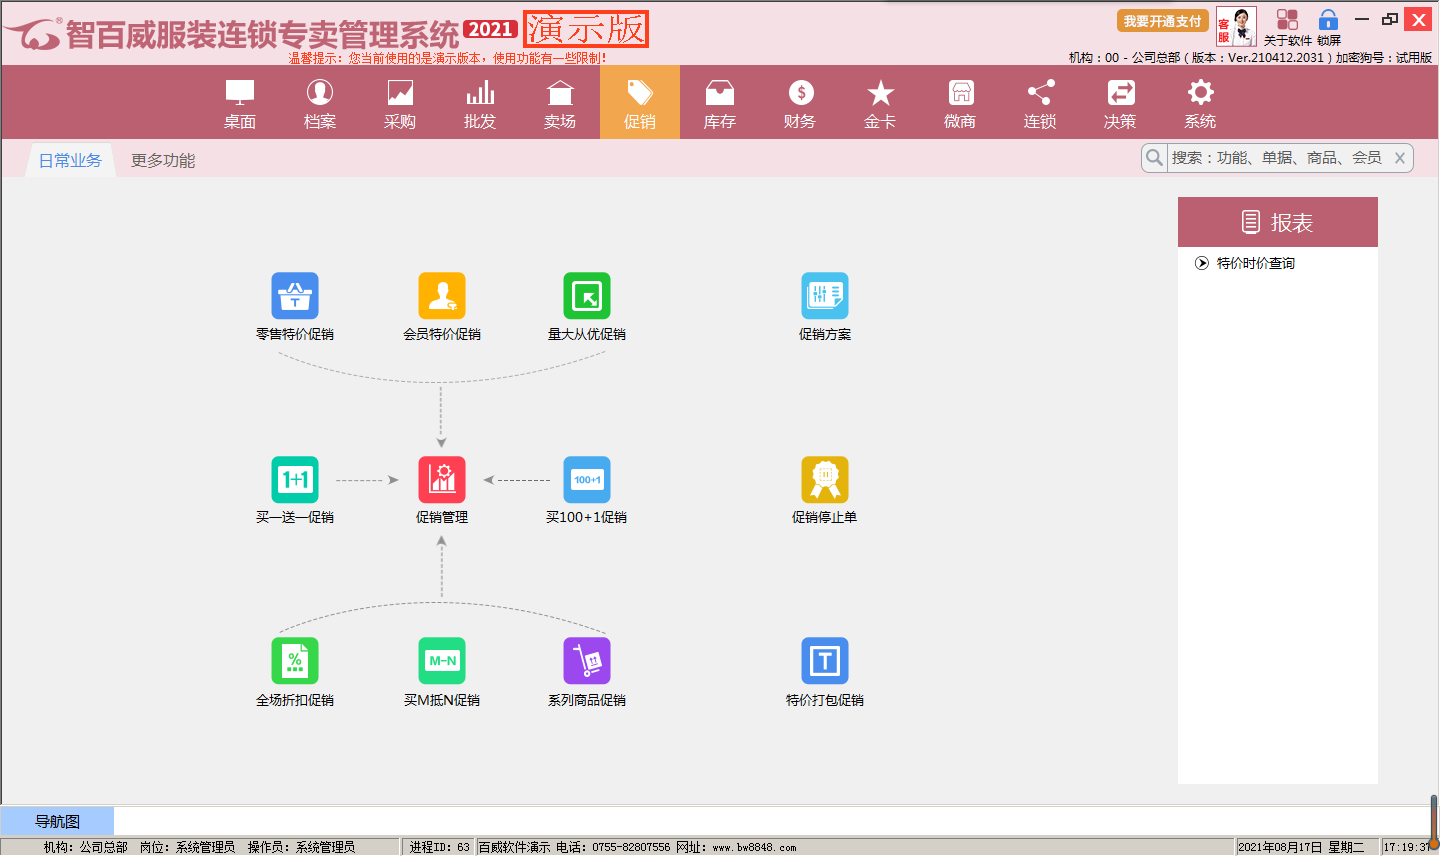Expand 特价时价查询 report entry

pyautogui.click(x=1255, y=264)
